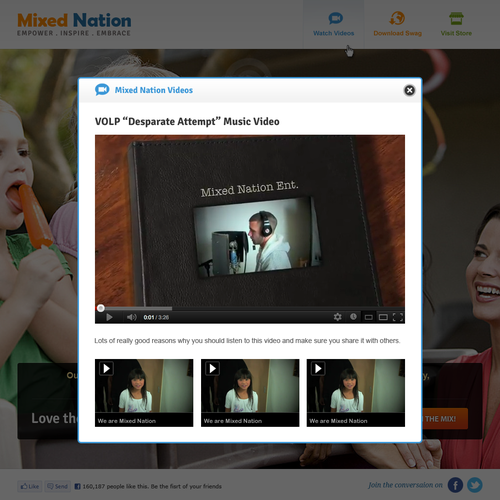Screen dimensions: 500x500
Task: Click the video description text
Action: [247, 341]
